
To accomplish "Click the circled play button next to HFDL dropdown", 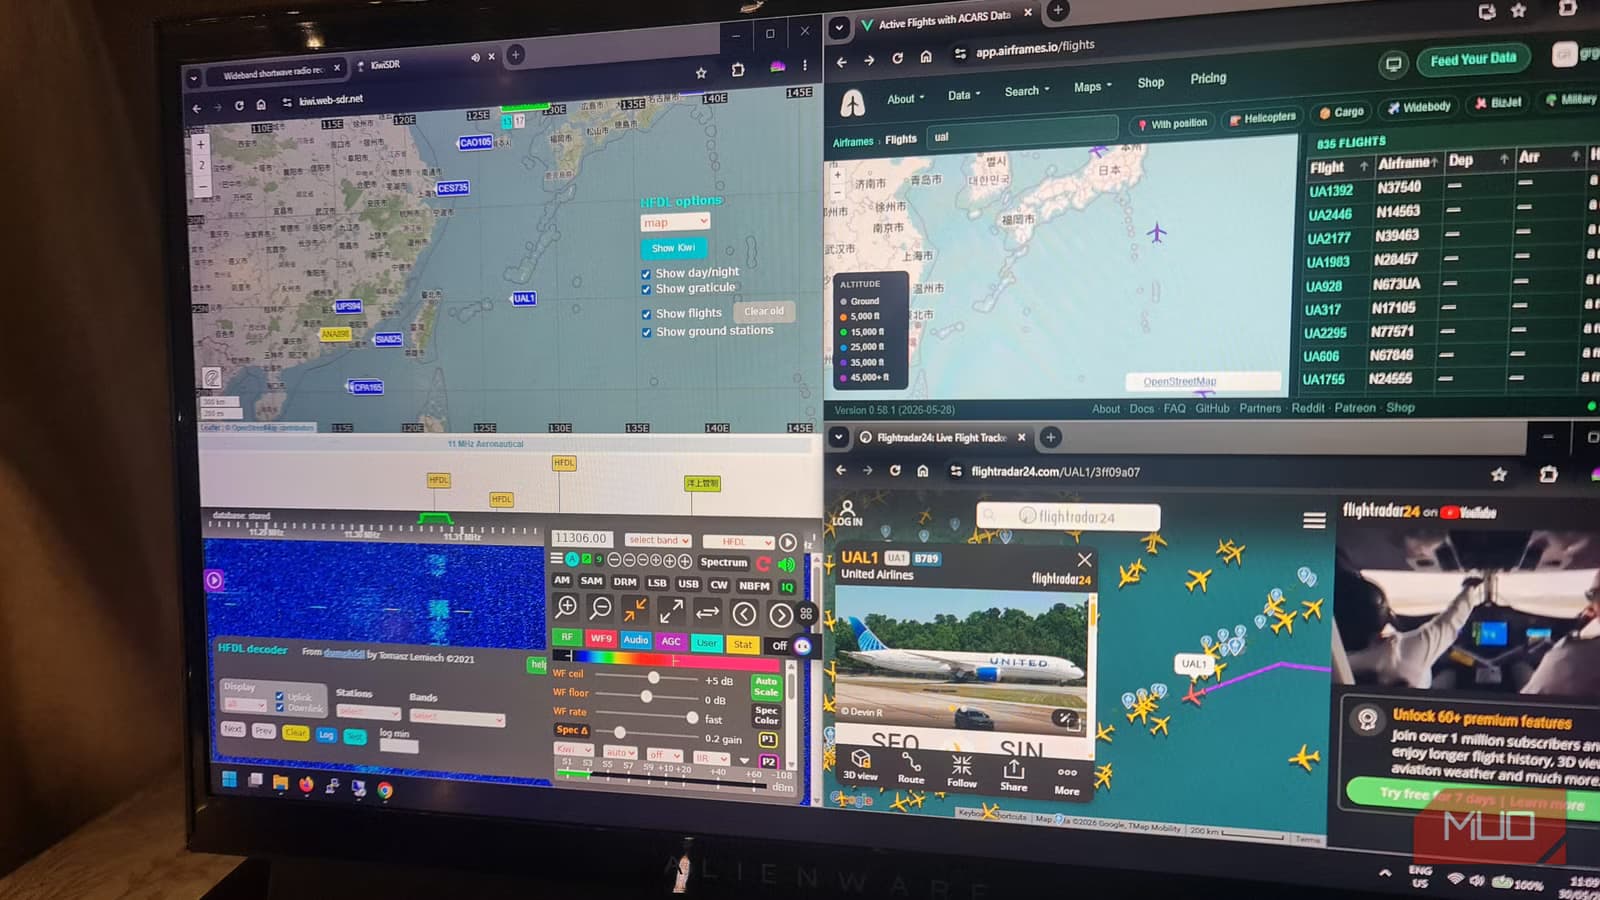I will [x=787, y=542].
